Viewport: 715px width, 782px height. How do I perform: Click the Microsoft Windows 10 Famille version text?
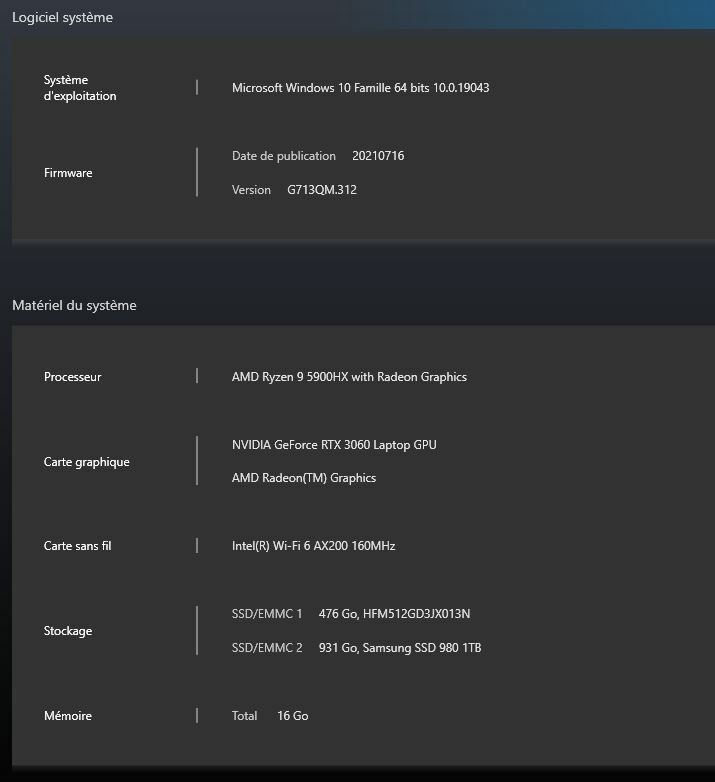point(360,88)
